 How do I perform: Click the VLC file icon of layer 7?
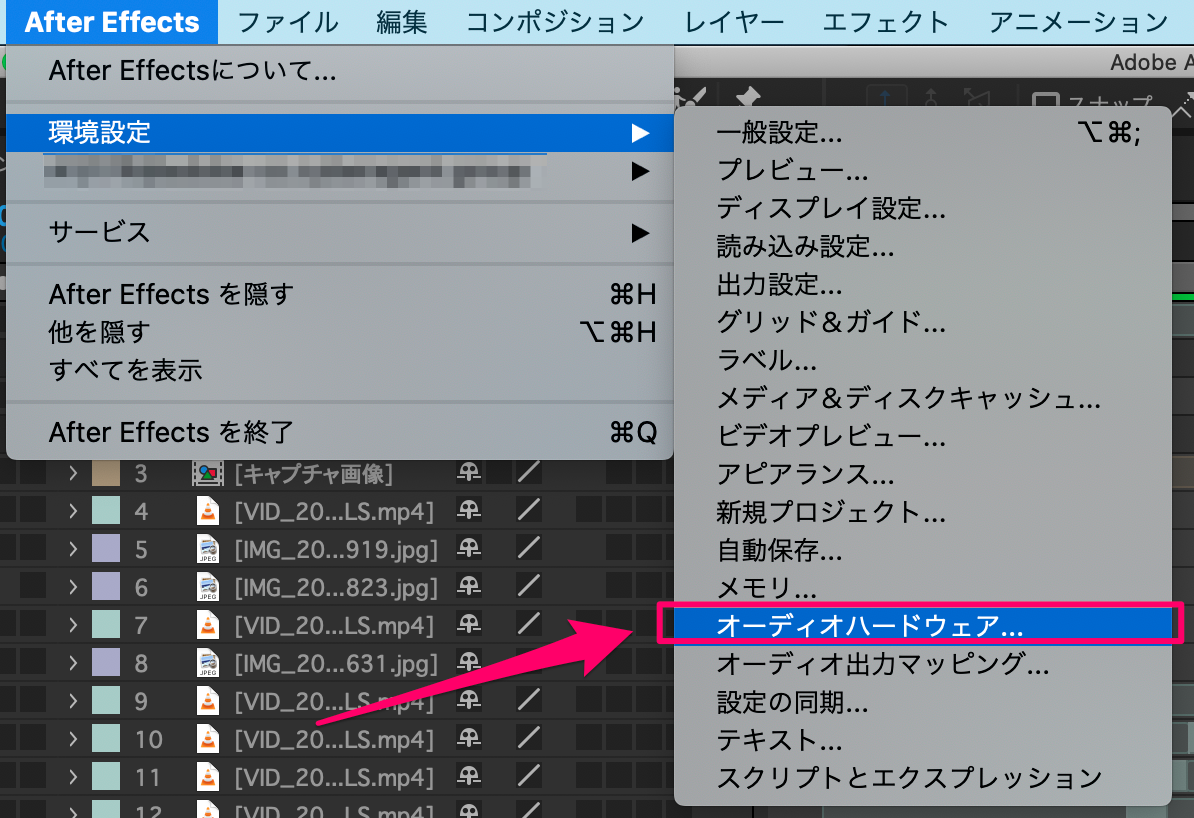[207, 625]
